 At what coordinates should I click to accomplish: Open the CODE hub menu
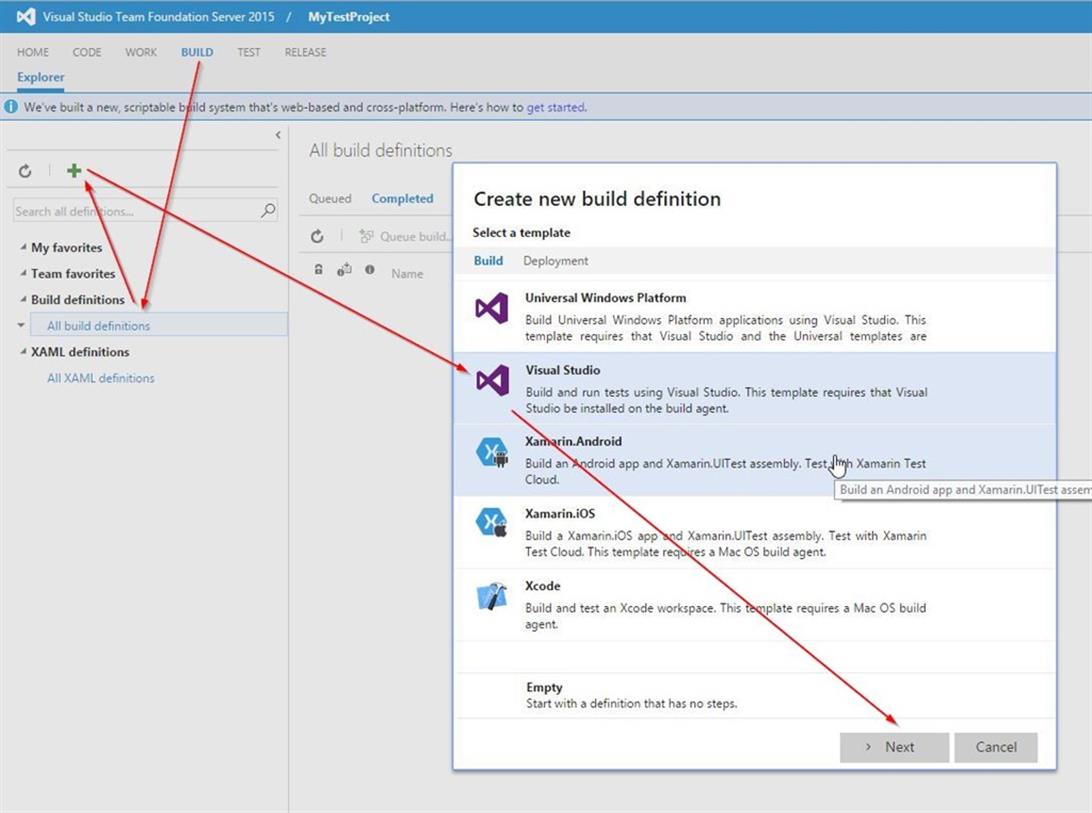(87, 52)
